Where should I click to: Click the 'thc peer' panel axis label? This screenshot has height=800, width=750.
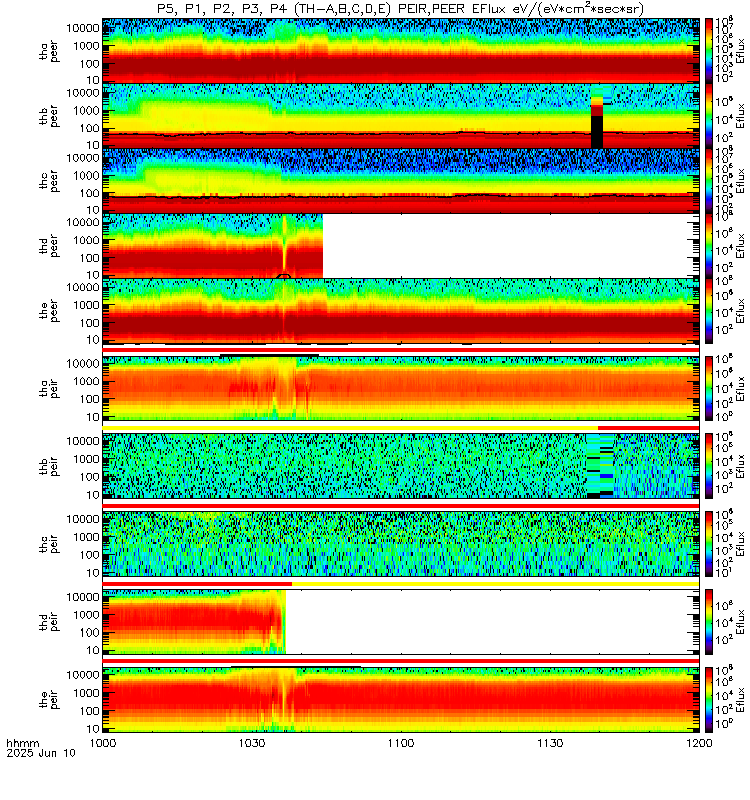point(49,181)
